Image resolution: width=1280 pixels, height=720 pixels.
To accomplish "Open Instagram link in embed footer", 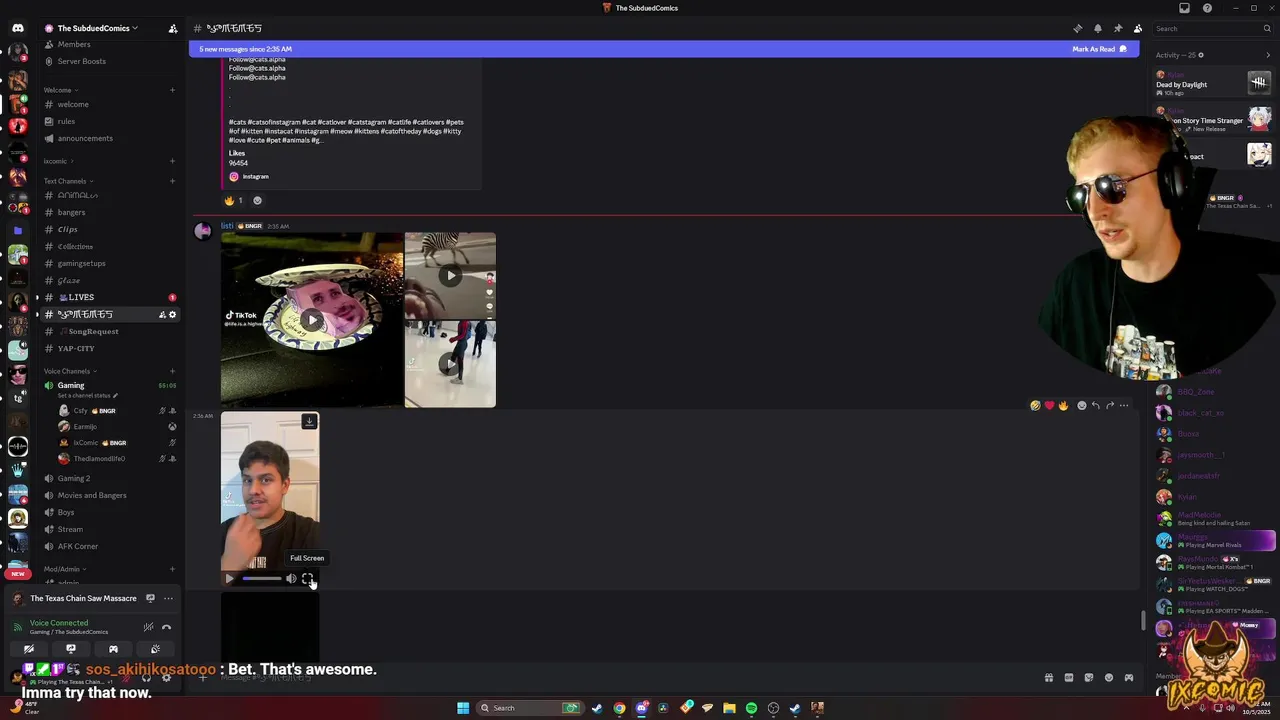I will pos(255,176).
